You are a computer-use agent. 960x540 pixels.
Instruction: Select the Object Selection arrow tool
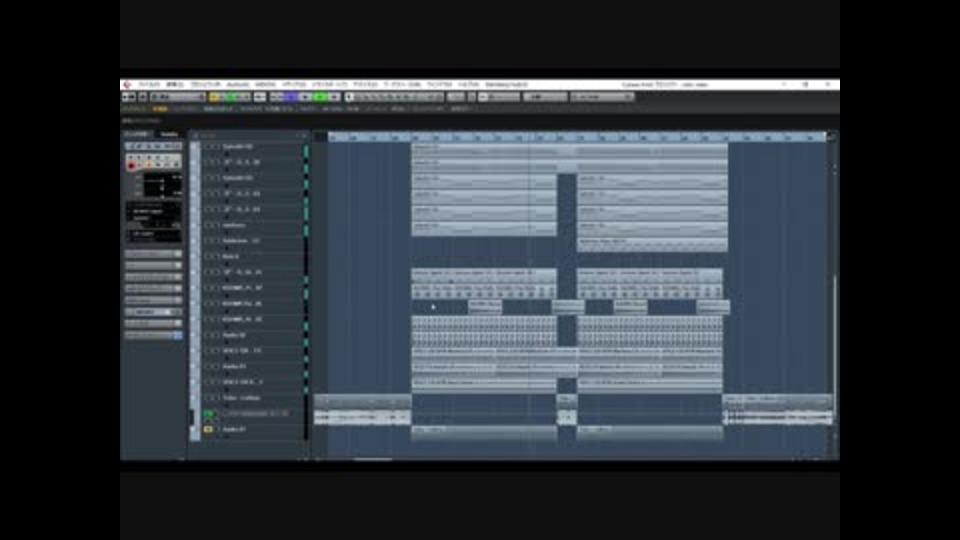click(x=350, y=97)
